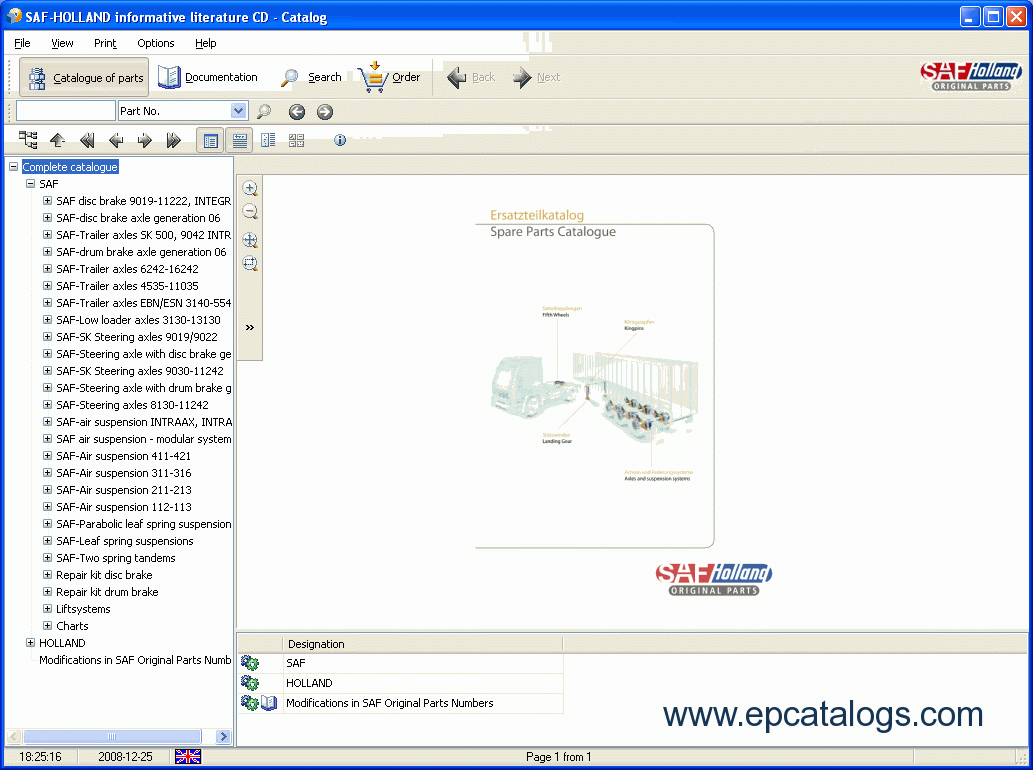Jump to last page double-arrow icon
Viewport: 1033px width, 770px height.
173,140
